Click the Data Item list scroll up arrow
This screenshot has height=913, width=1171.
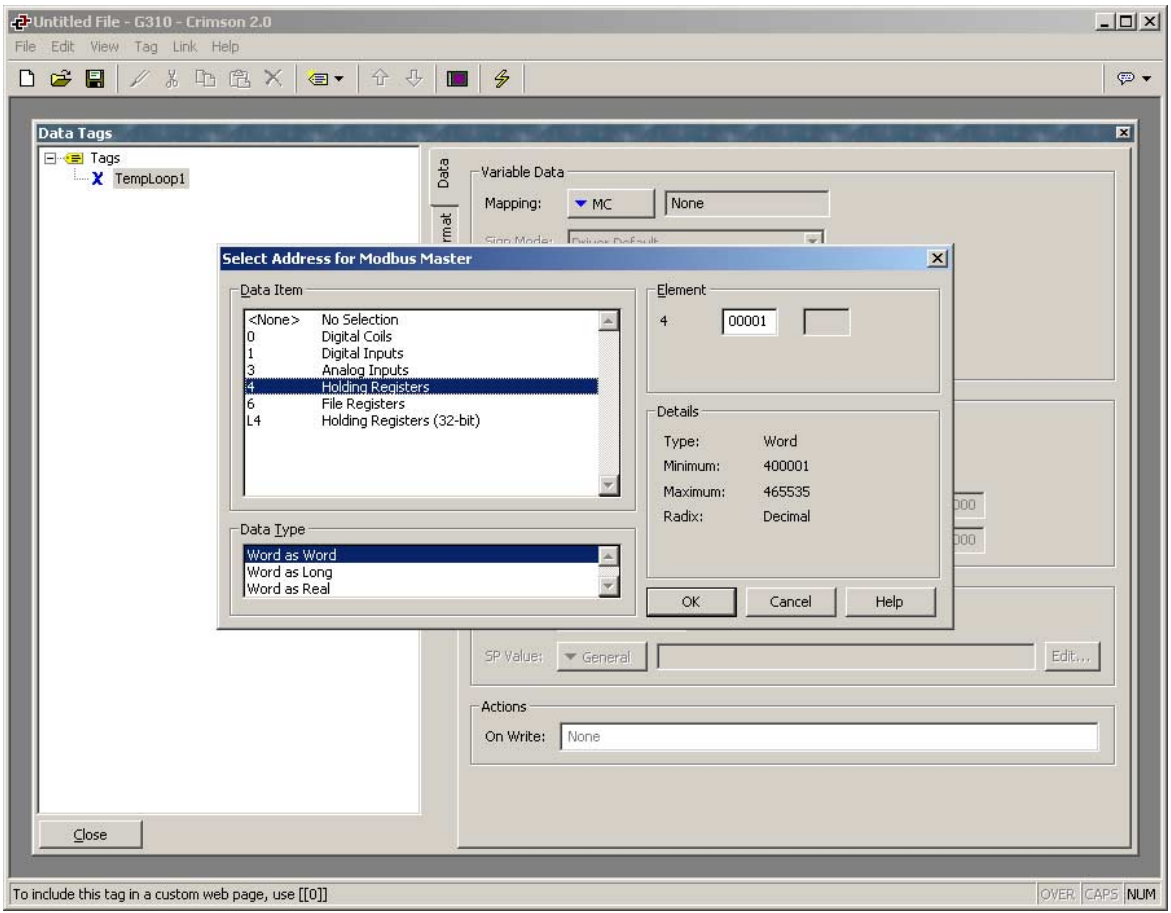point(609,320)
